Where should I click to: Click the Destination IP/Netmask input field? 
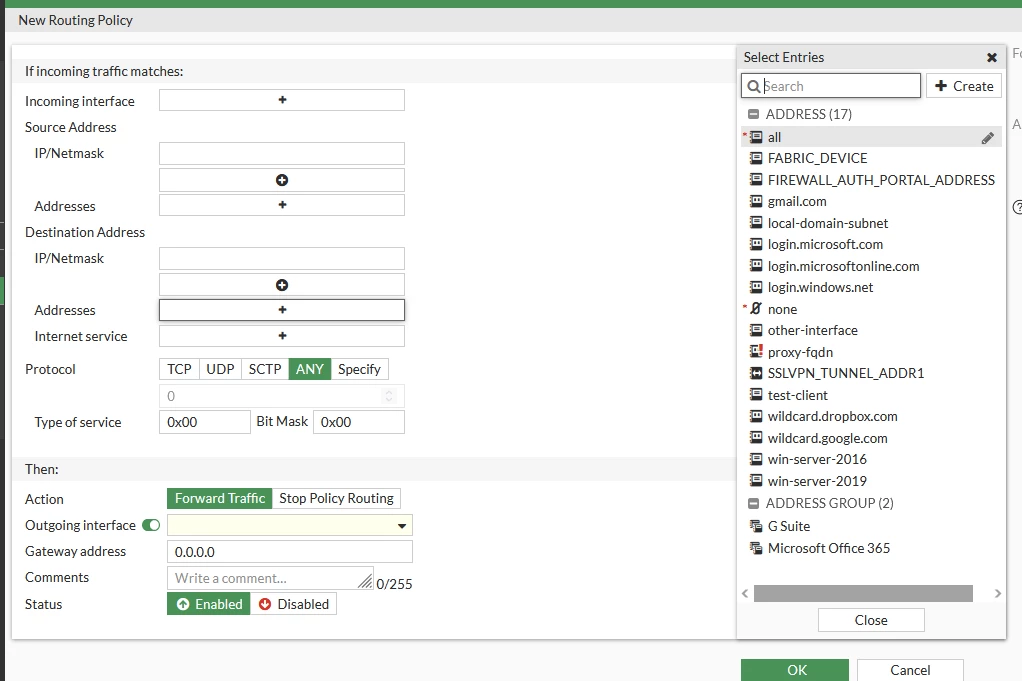coord(282,258)
